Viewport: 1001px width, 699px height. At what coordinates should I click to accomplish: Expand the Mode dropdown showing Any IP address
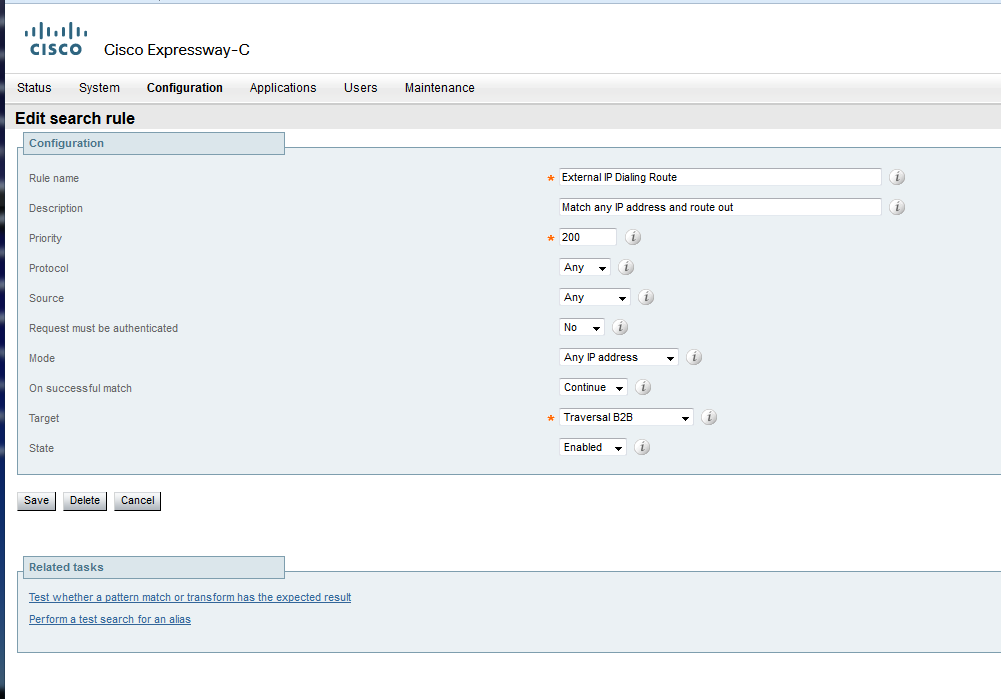point(619,358)
